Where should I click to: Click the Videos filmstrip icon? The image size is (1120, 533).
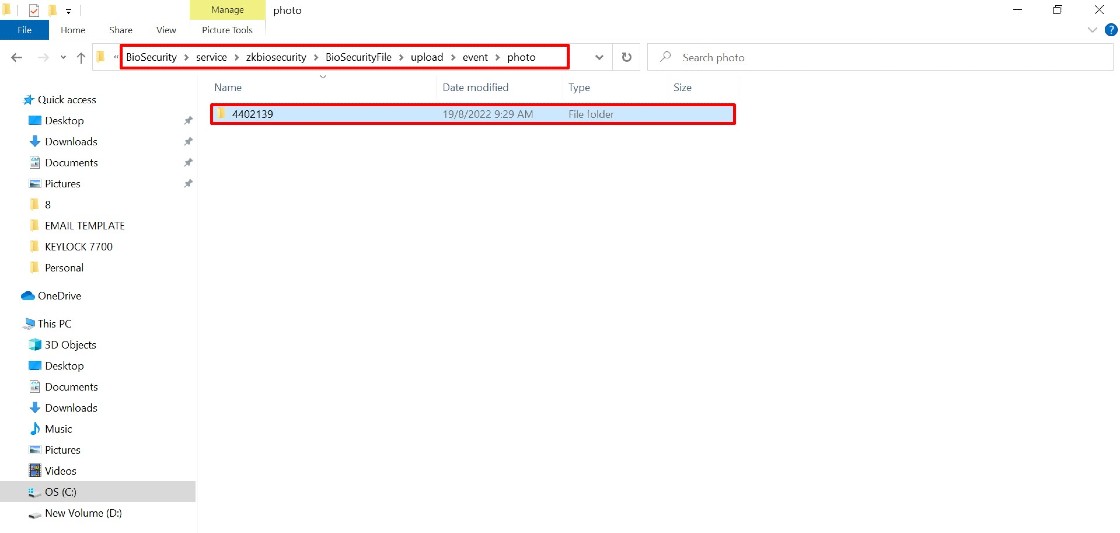[x=34, y=471]
